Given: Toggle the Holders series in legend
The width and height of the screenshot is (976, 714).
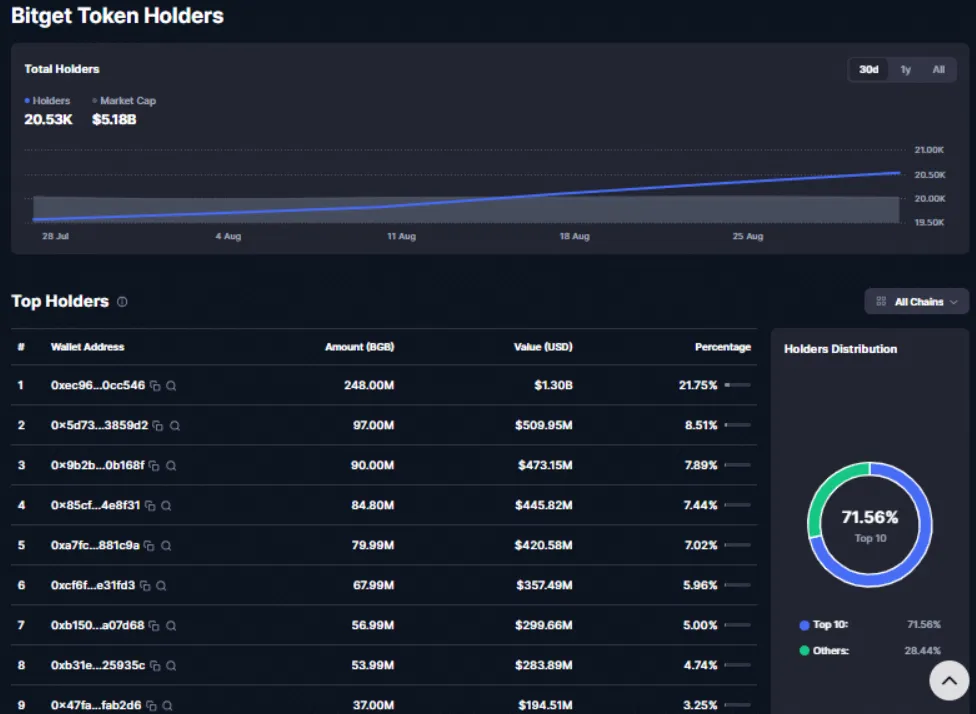Looking at the screenshot, I should 47,101.
